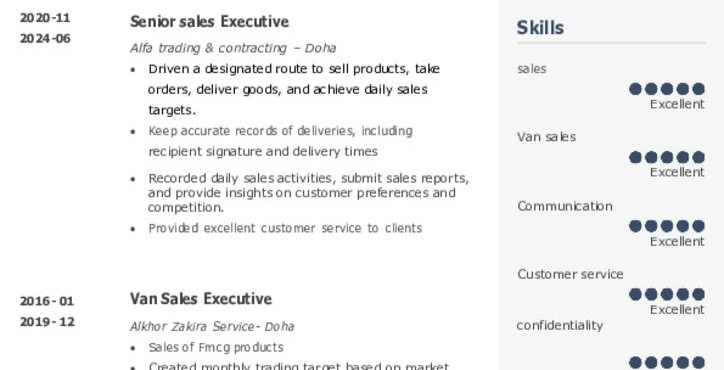
Task: Select the sales skill rating dots
Action: (x=667, y=89)
